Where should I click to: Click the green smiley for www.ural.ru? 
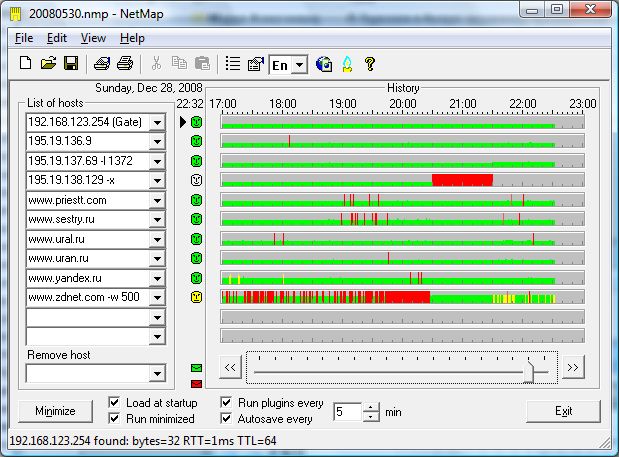pyautogui.click(x=196, y=239)
